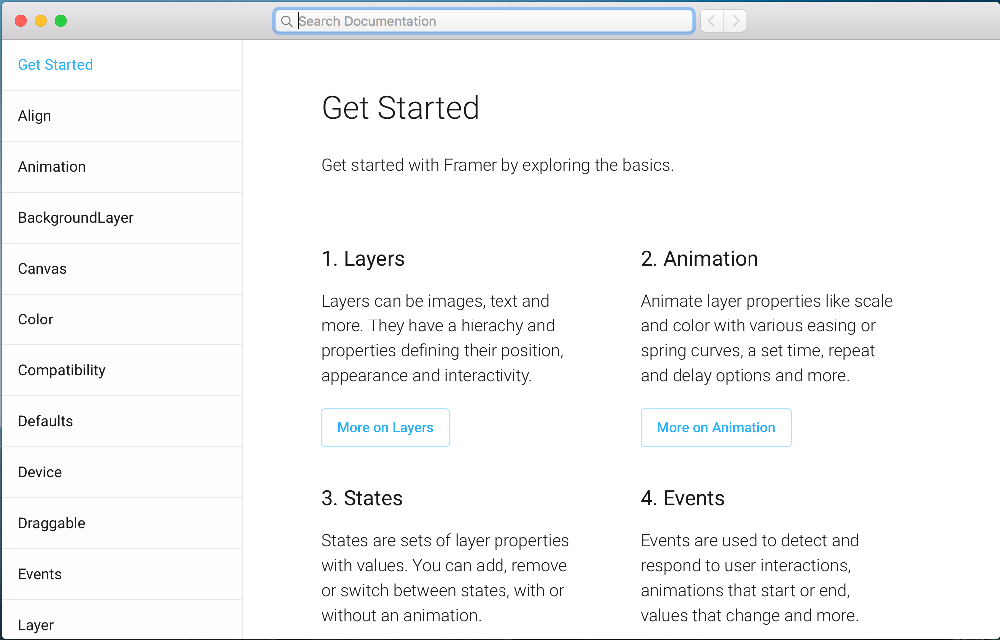The height and width of the screenshot is (640, 1000).
Task: Open Draggable documentation from sidebar
Action: click(x=51, y=523)
